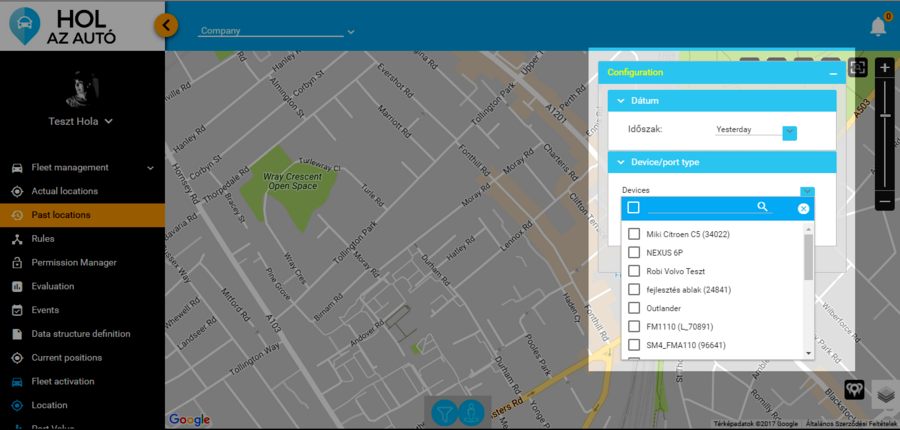Open the Időszak Yesterday dropdown
Viewport: 900px width, 430px height.
[x=789, y=131]
